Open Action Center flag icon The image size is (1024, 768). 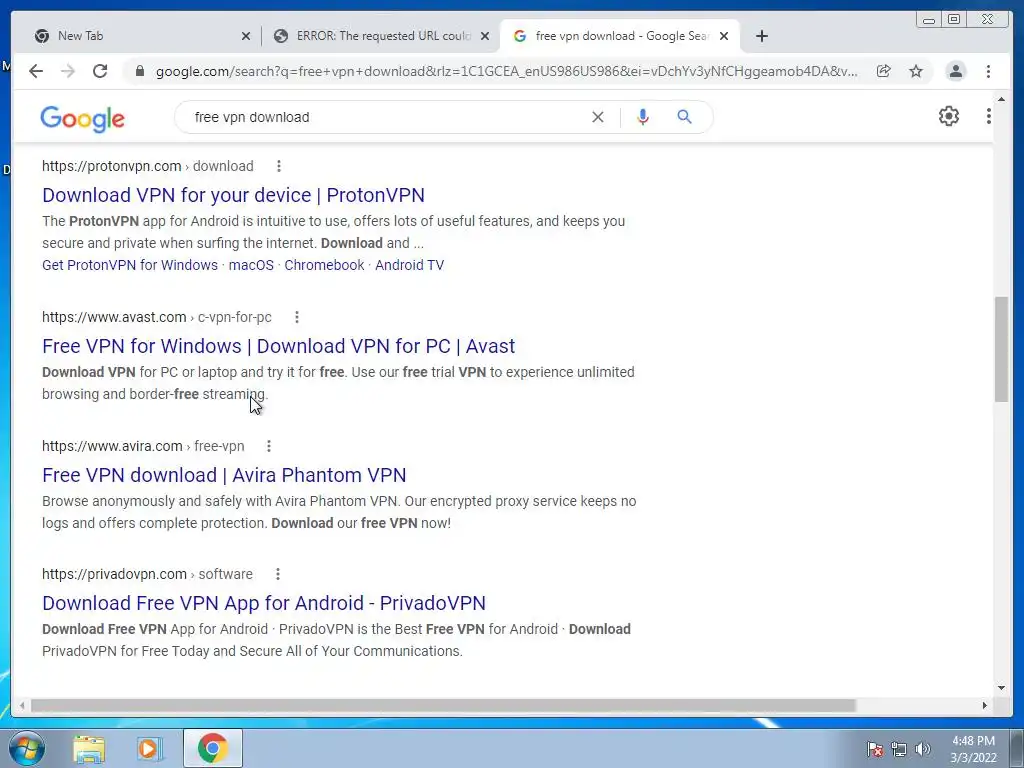point(875,749)
